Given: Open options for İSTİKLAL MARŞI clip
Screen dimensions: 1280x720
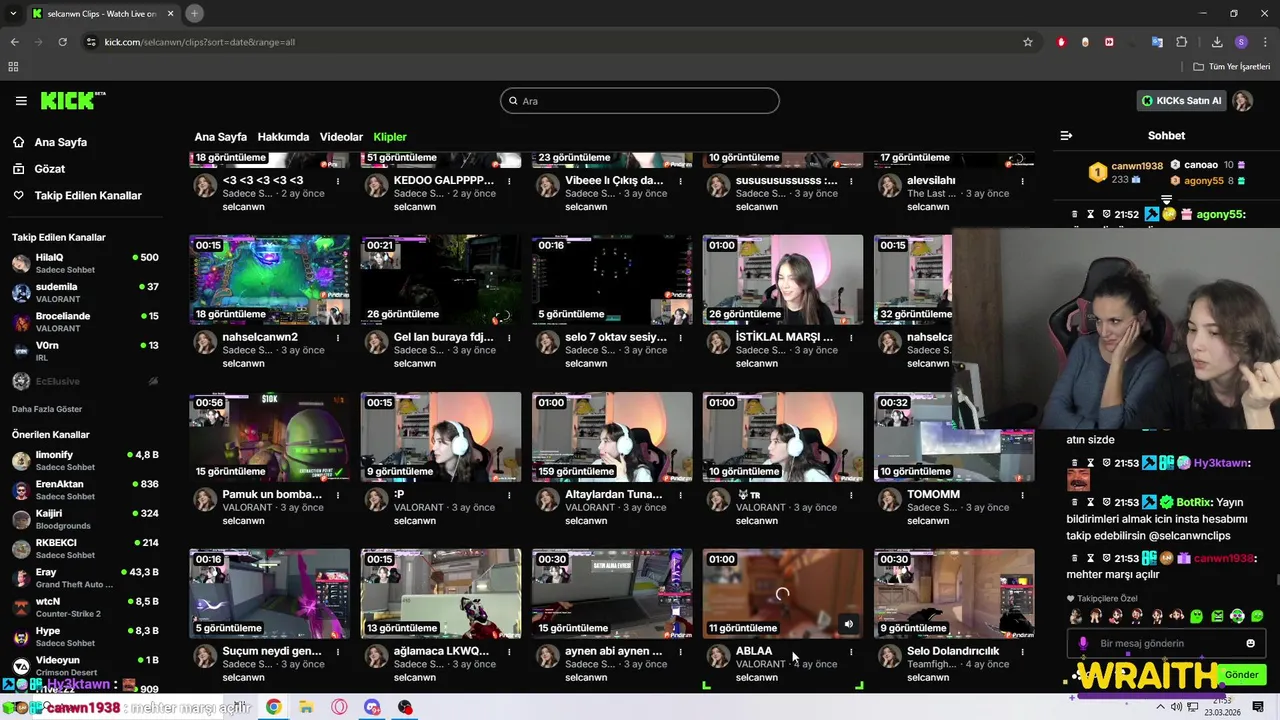Looking at the screenshot, I should (851, 338).
